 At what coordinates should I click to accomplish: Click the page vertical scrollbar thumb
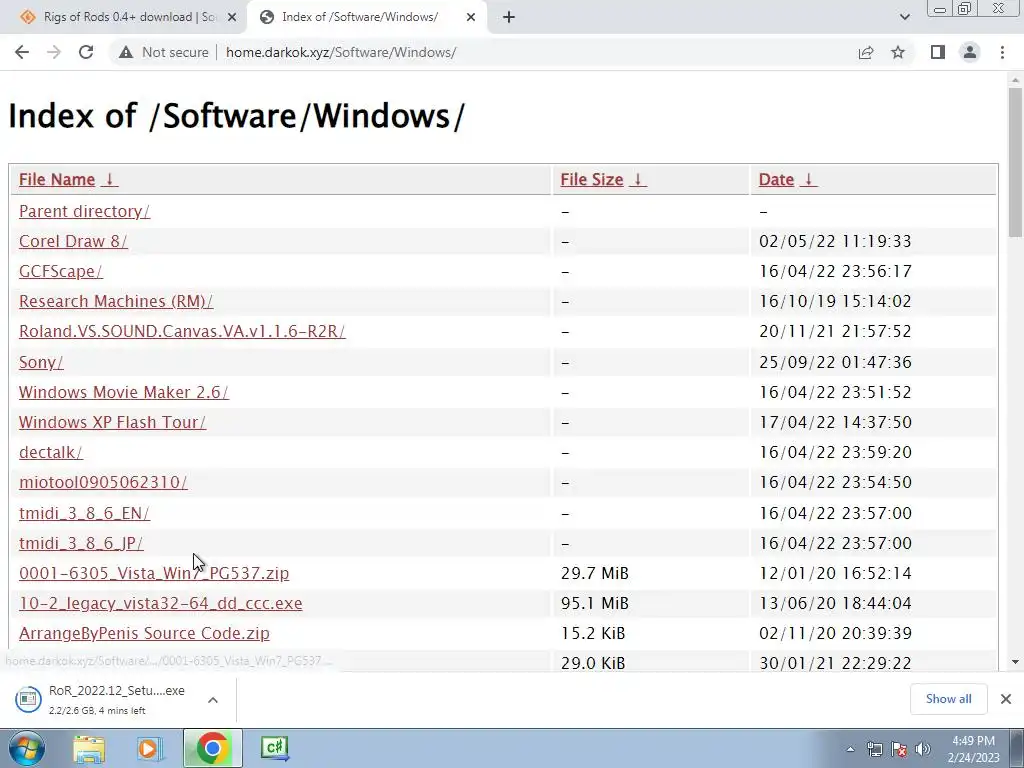point(1015,163)
